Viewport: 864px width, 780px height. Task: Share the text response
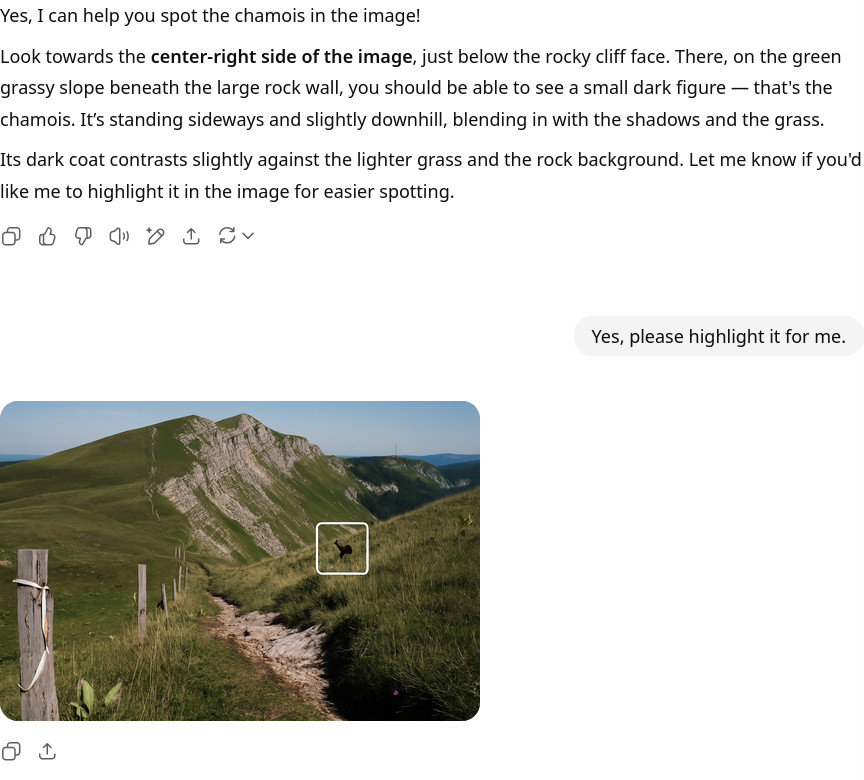[191, 236]
